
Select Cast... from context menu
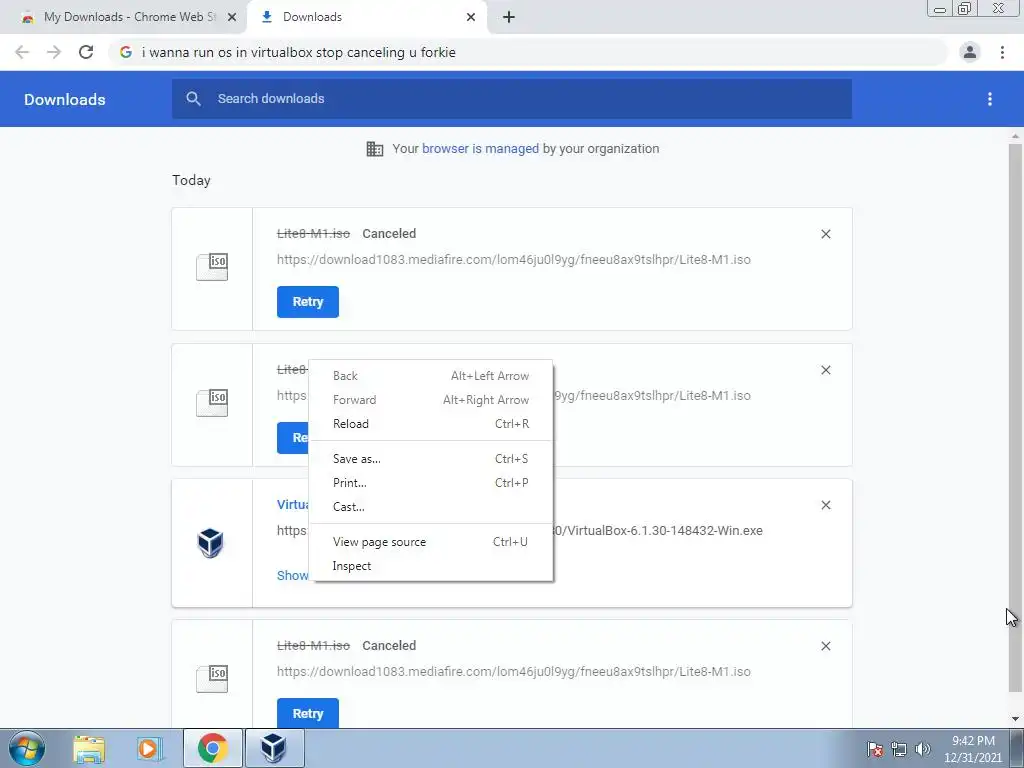431,507
